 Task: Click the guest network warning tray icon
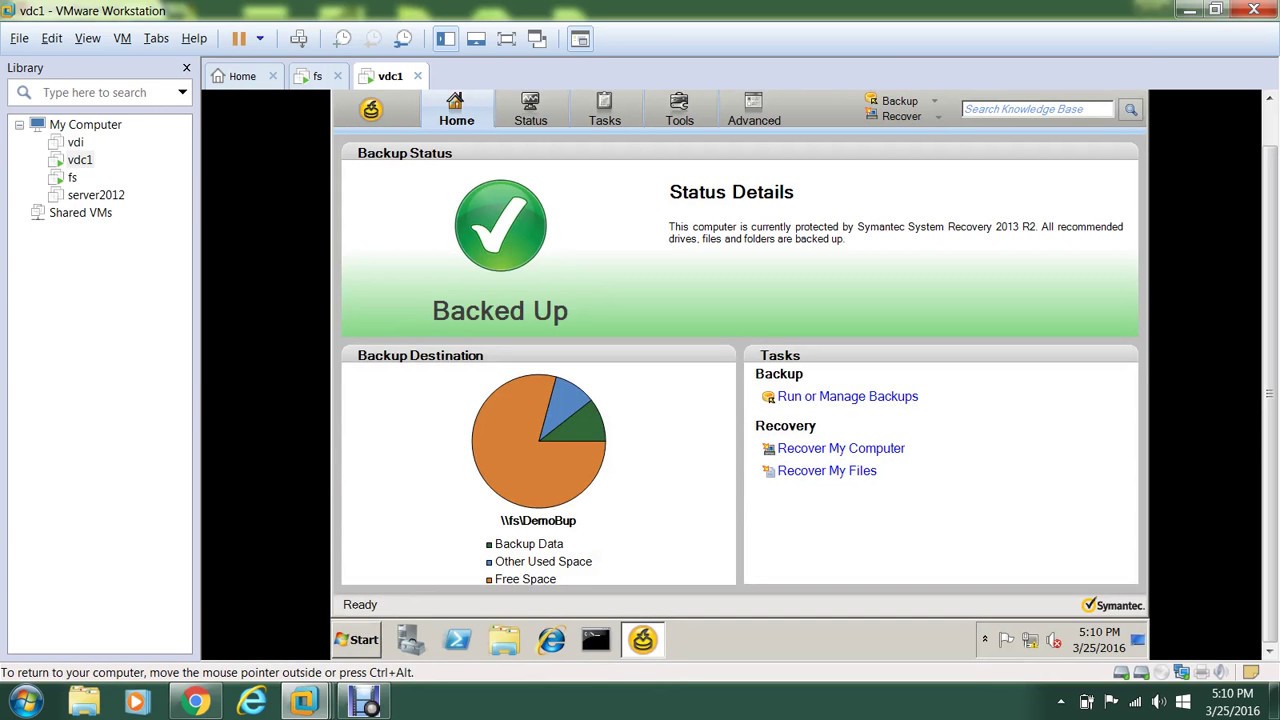(1030, 641)
